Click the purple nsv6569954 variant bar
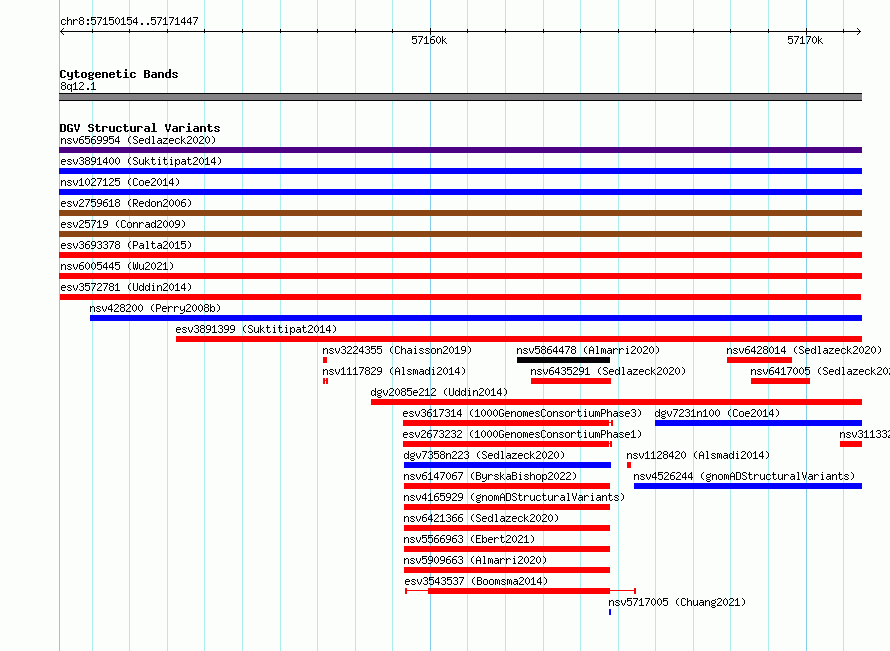The width and height of the screenshot is (890, 651). point(460,150)
